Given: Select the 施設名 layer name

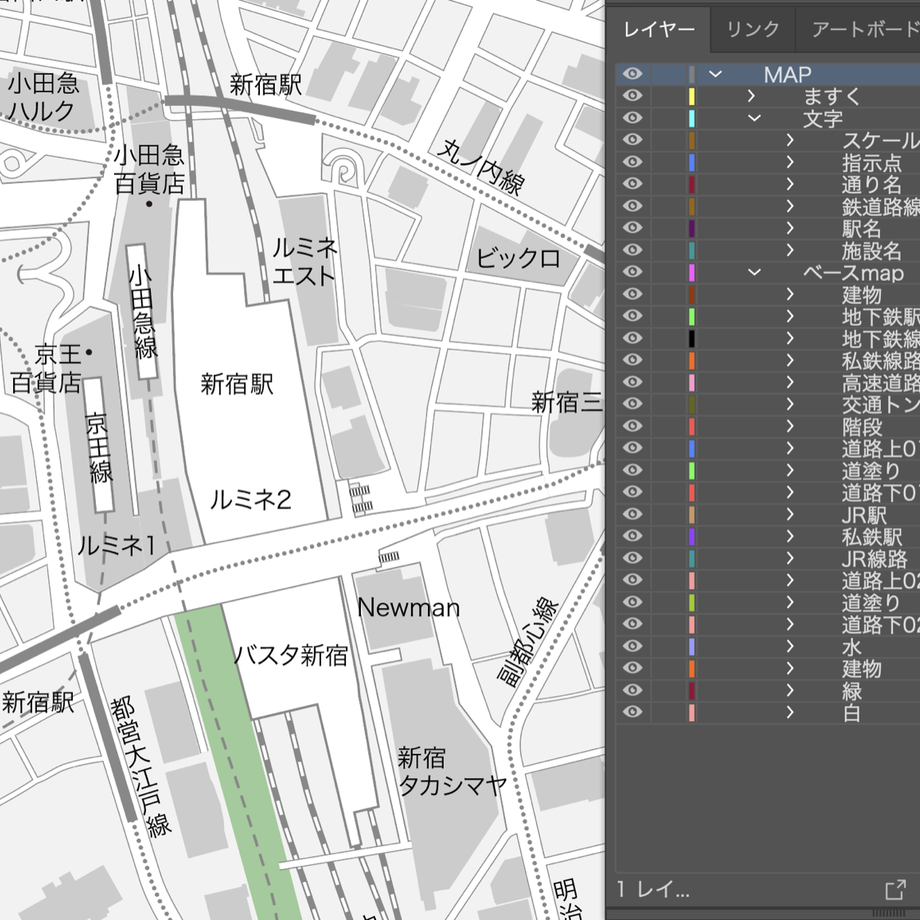Looking at the screenshot, I should pyautogui.click(x=871, y=251).
